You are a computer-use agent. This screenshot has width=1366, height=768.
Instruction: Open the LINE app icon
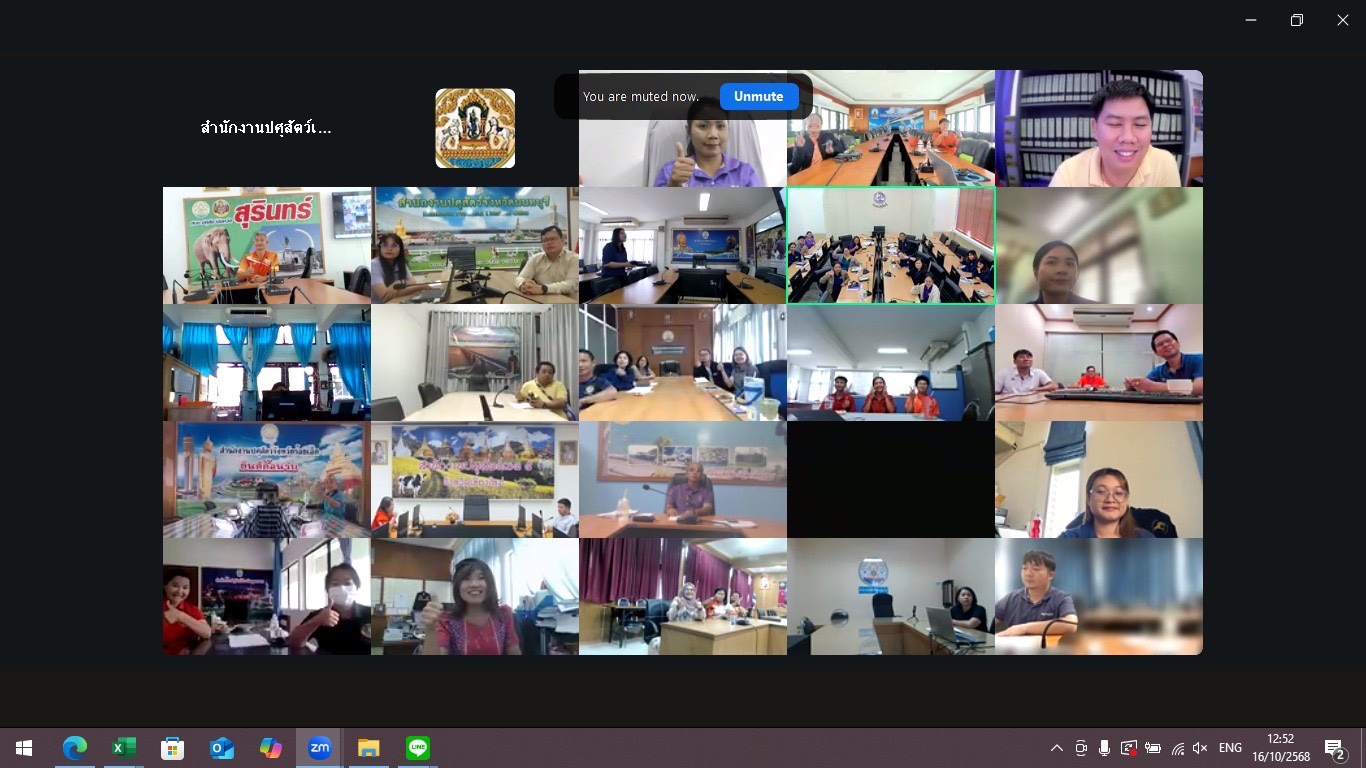click(x=417, y=748)
